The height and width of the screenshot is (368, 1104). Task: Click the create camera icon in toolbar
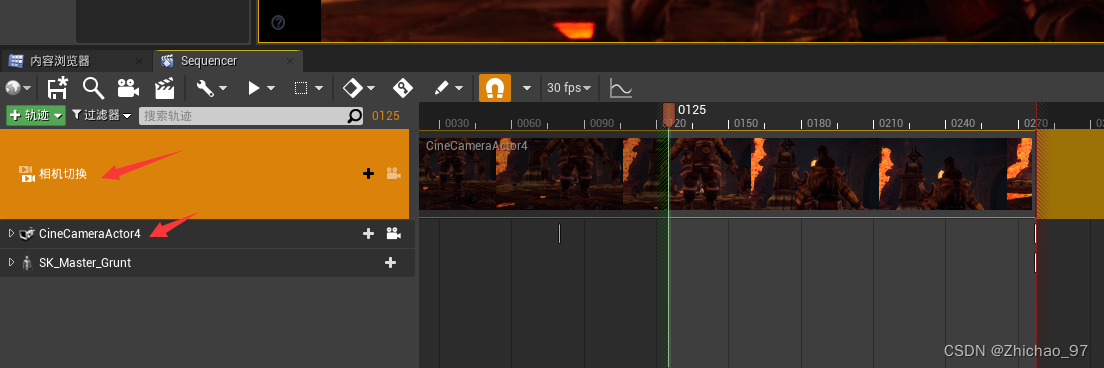point(127,88)
